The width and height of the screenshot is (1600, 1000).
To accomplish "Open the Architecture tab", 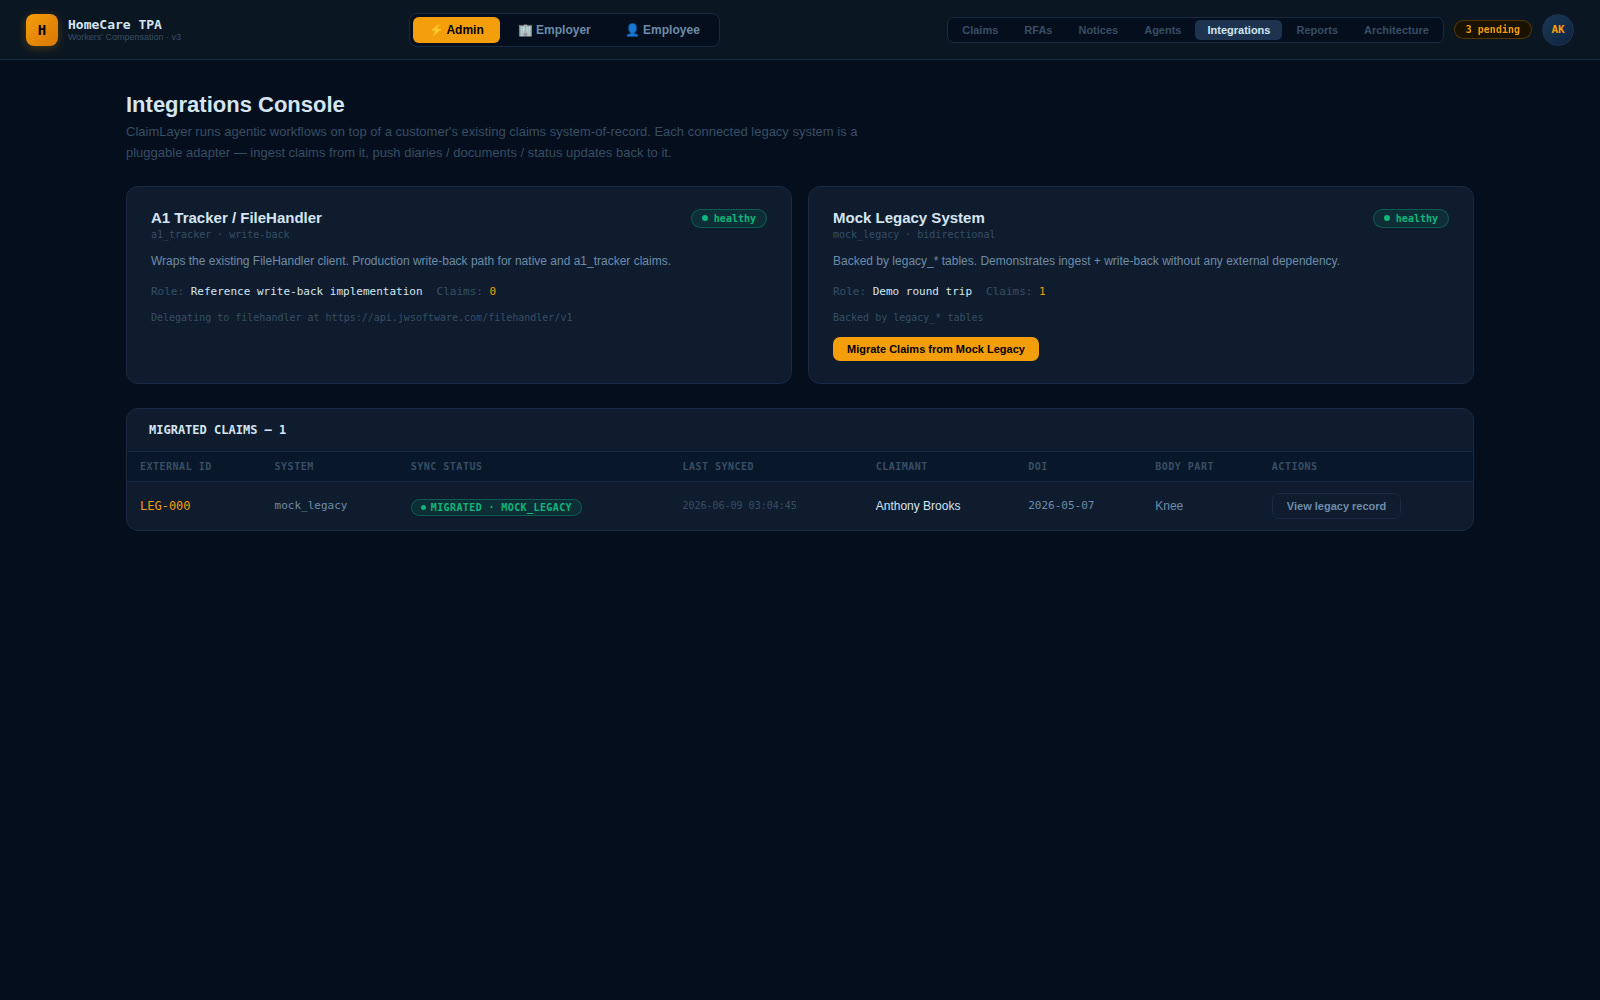I will point(1396,30).
